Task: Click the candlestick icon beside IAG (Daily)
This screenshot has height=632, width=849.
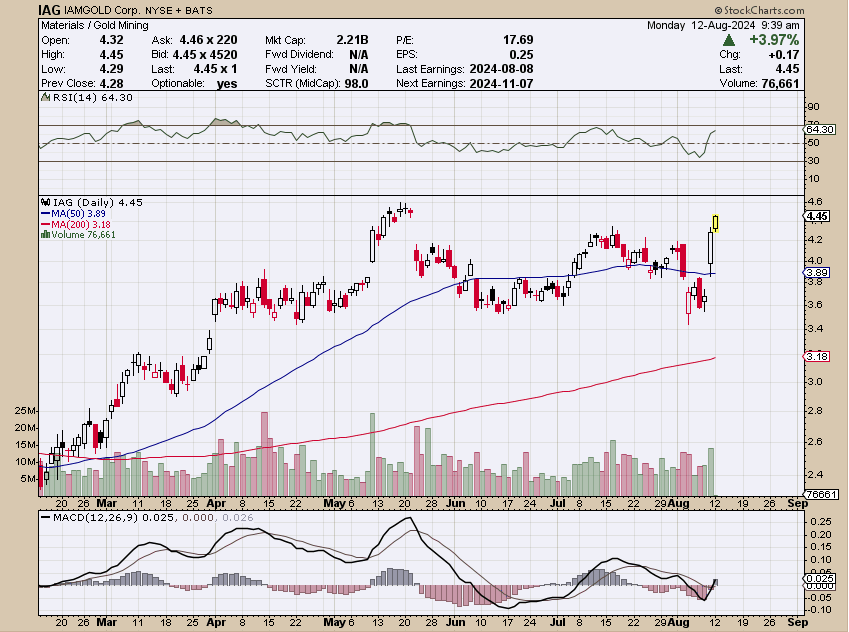Action: pyautogui.click(x=45, y=203)
